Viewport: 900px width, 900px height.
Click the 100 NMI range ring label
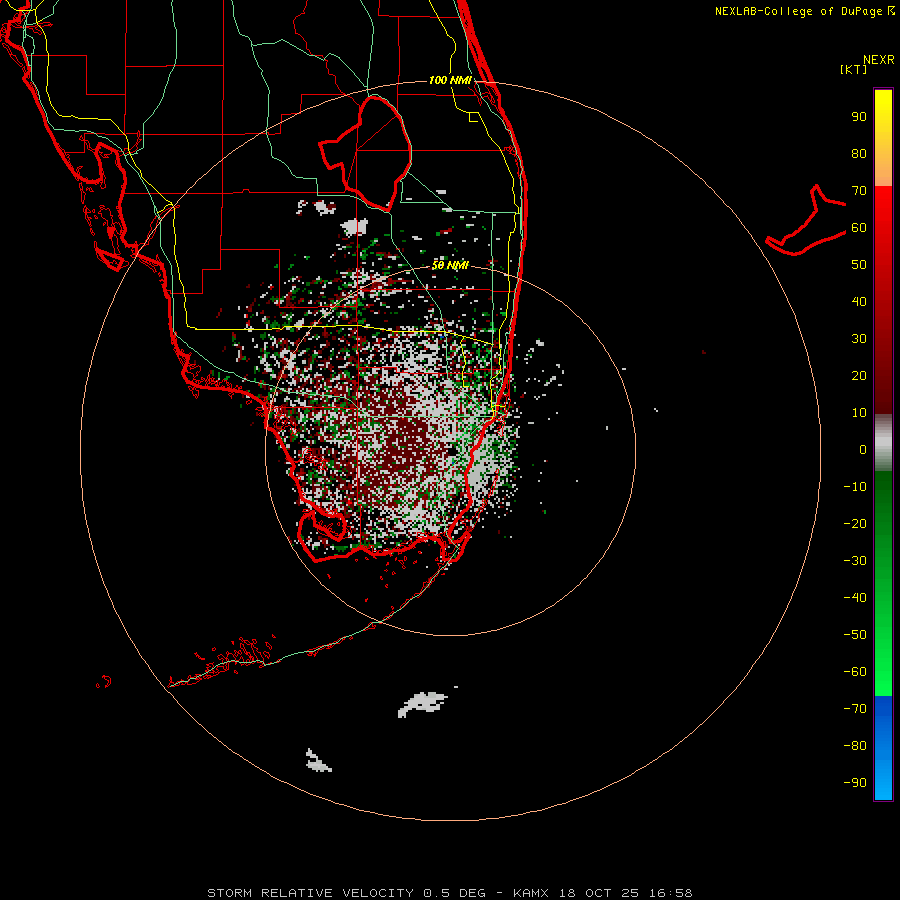(x=450, y=80)
